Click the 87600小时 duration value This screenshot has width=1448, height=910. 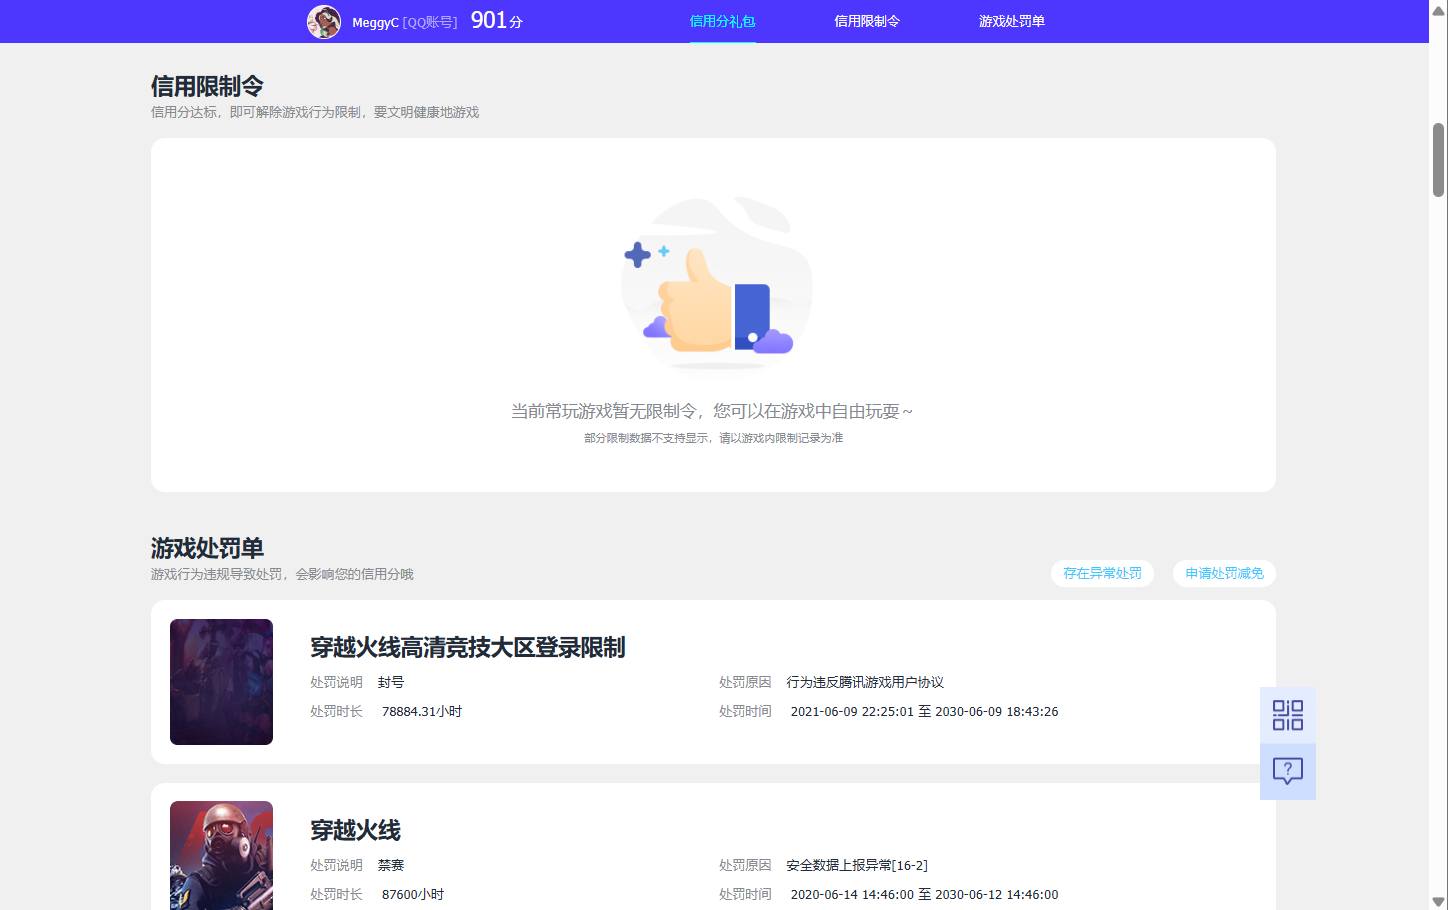413,895
